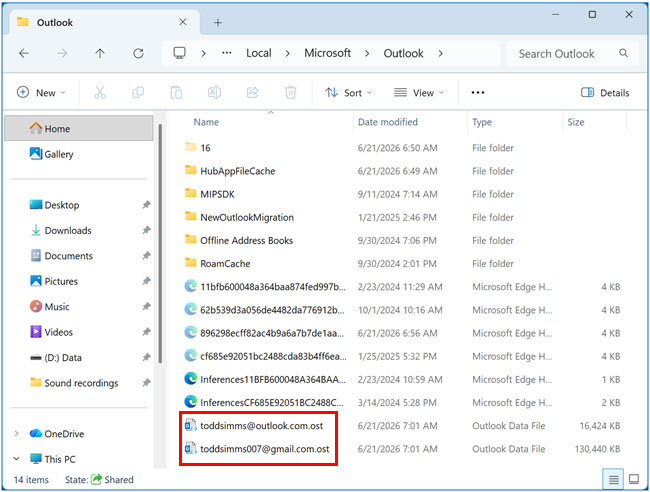Refresh the current folder view
The height and width of the screenshot is (492, 650).
(x=138, y=53)
